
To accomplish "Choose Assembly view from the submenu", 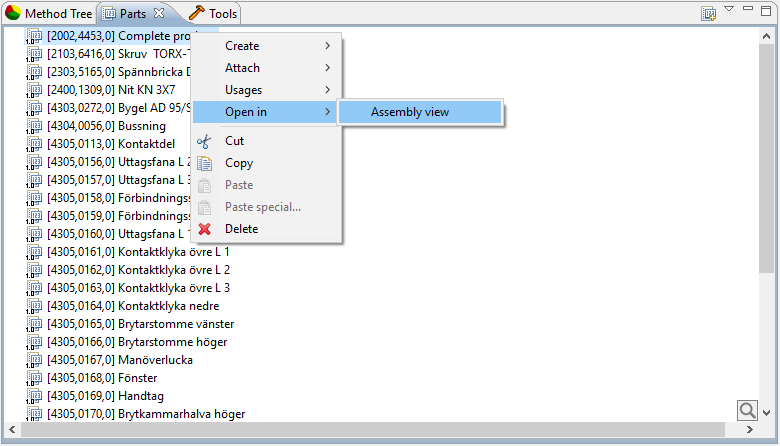I will click(x=410, y=112).
